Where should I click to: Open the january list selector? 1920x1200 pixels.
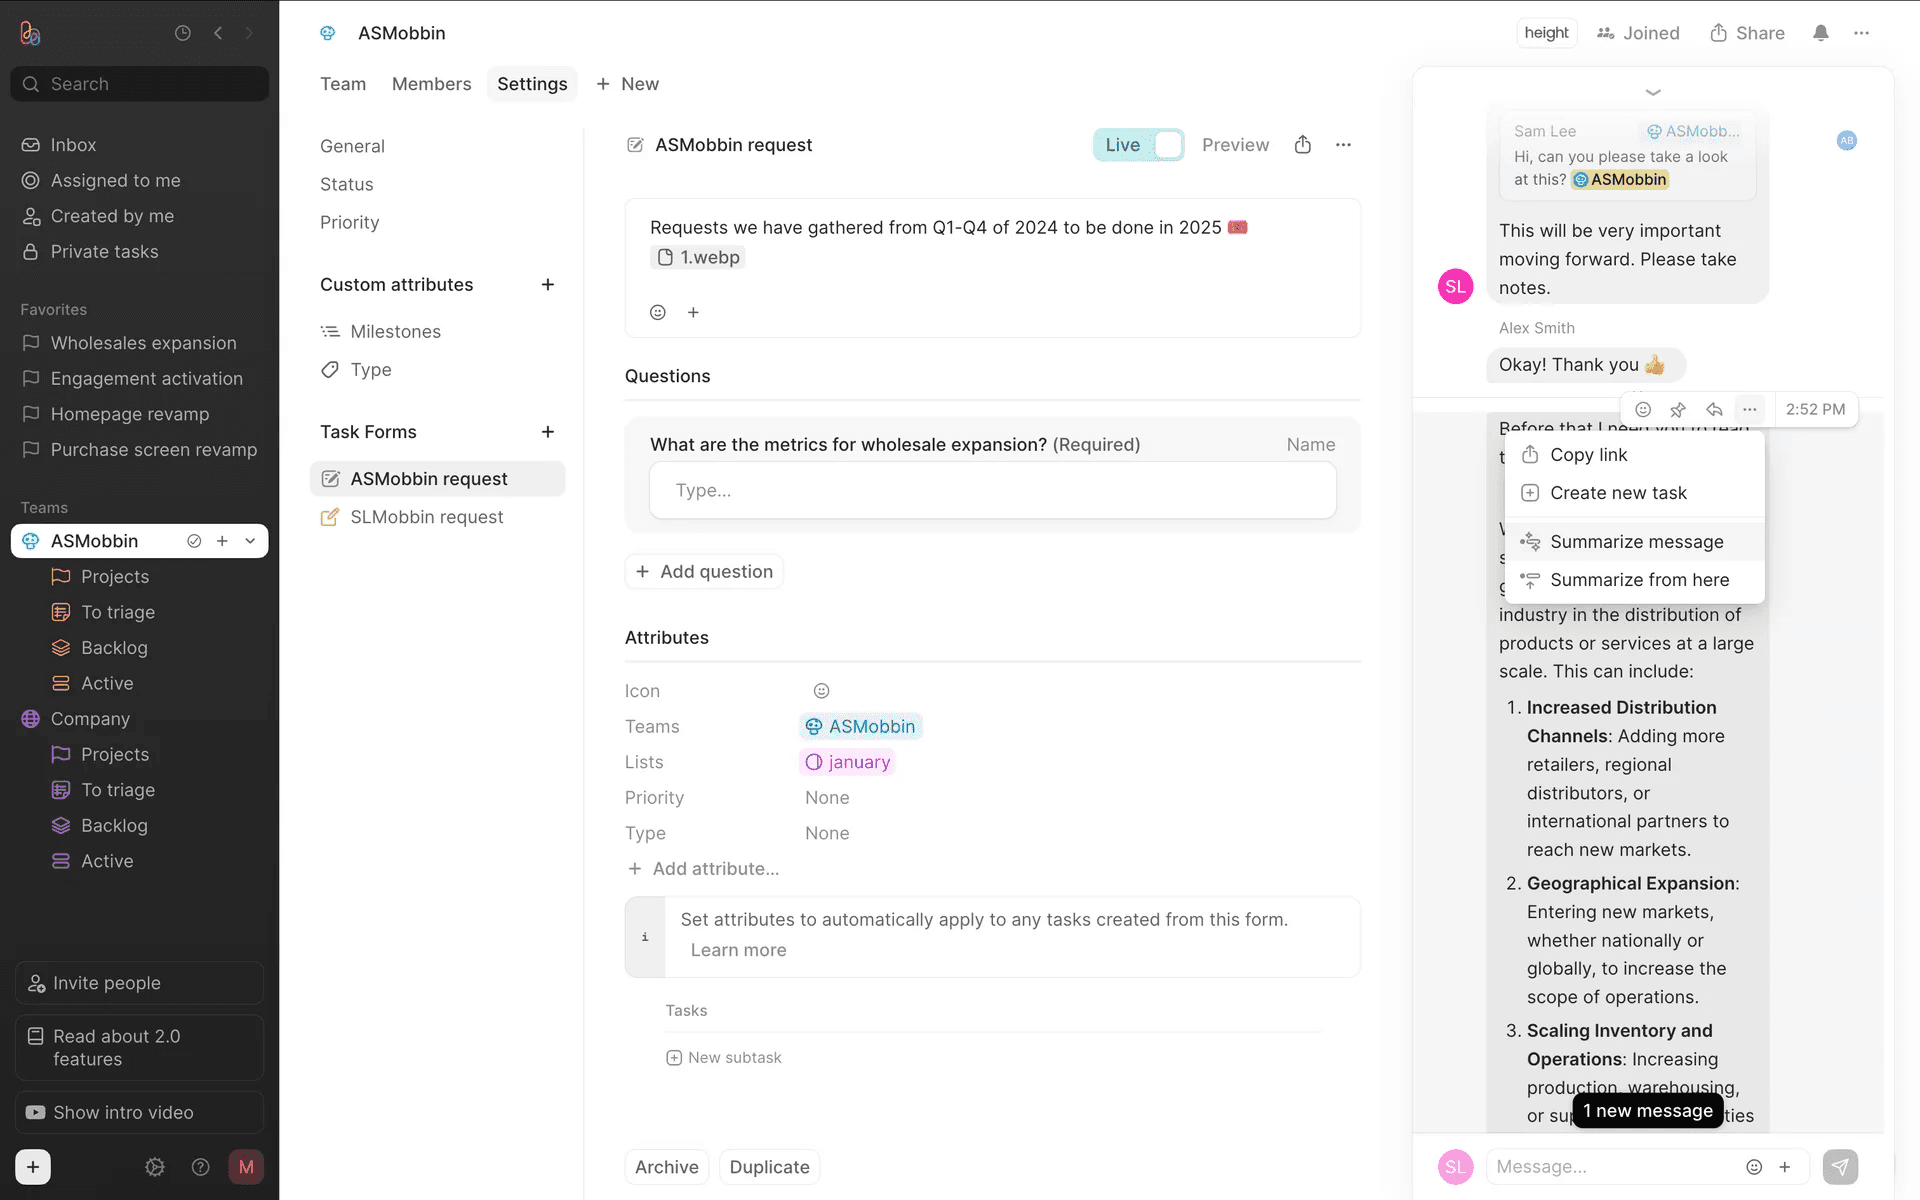[x=847, y=762]
